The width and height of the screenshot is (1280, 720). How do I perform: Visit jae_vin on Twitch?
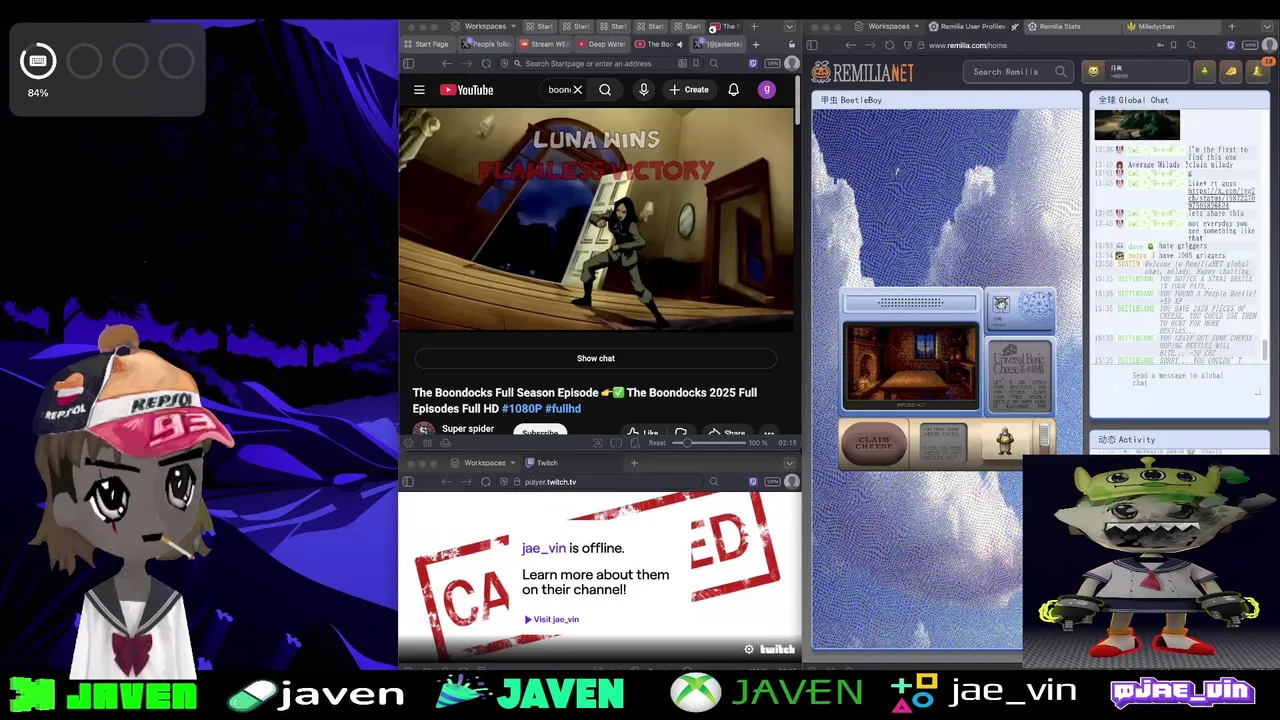(551, 619)
